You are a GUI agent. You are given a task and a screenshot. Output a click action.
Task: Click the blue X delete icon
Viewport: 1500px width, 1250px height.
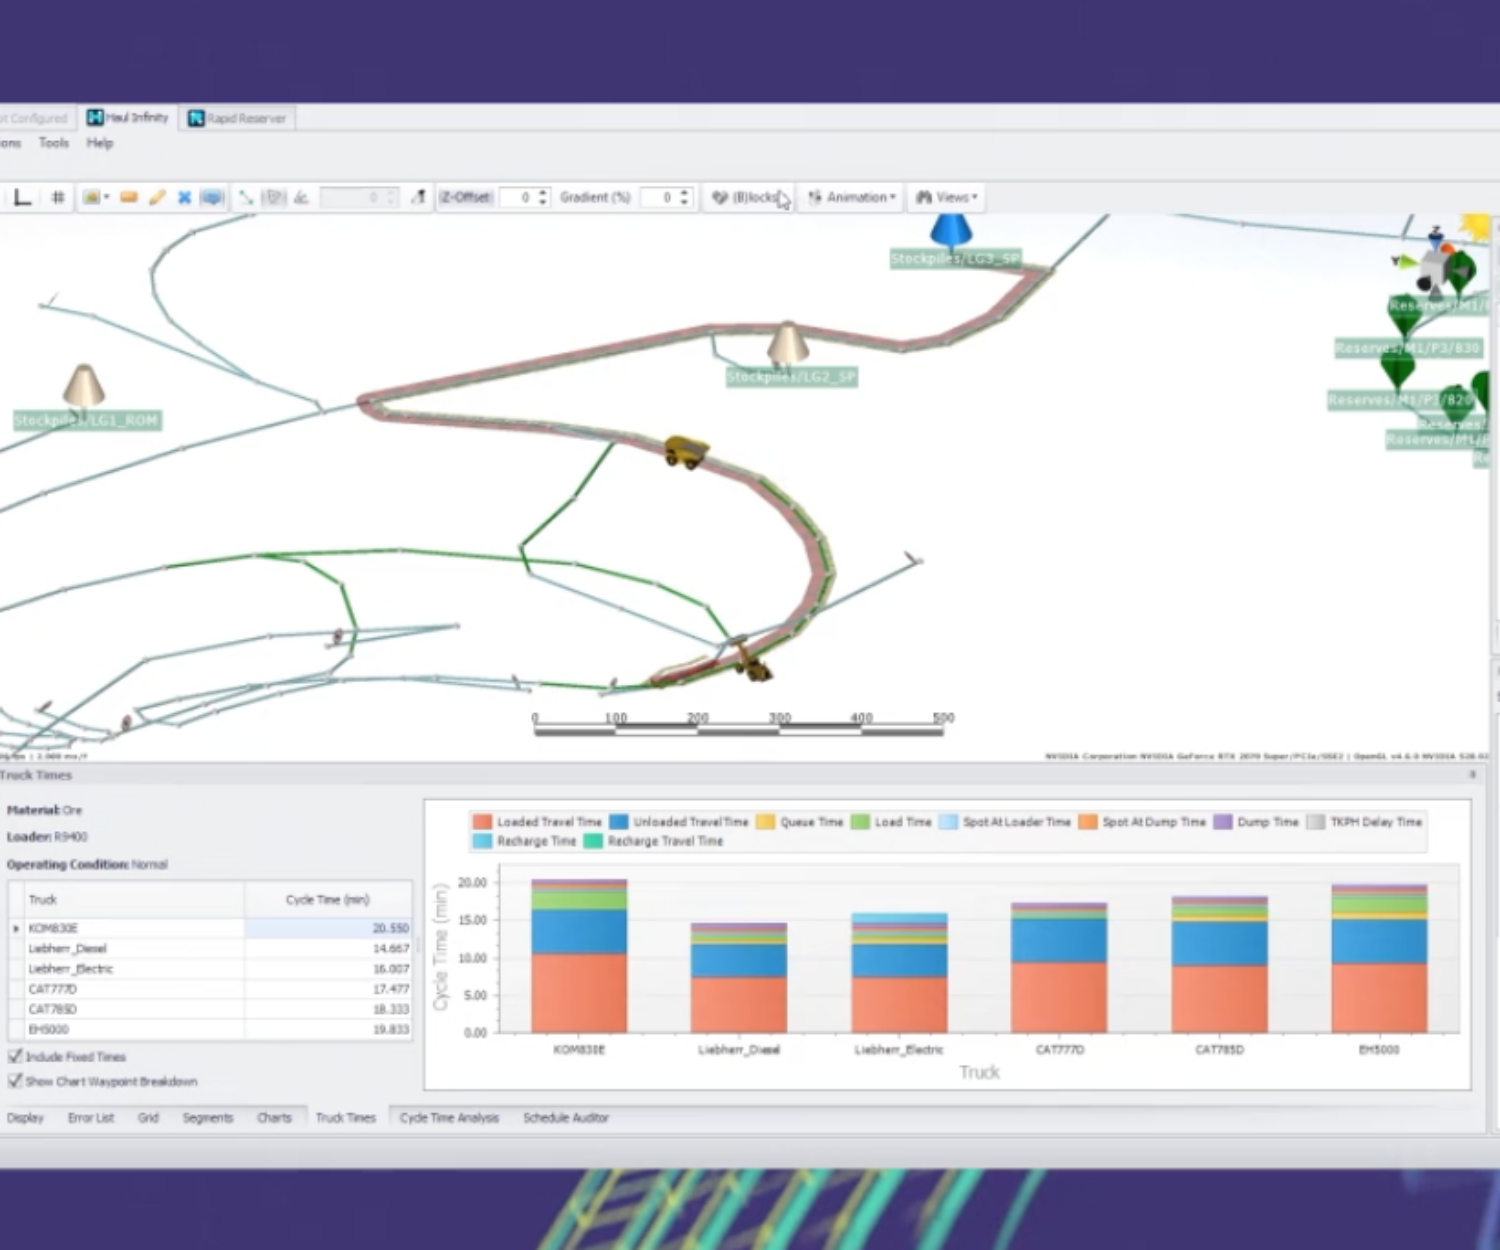point(184,198)
